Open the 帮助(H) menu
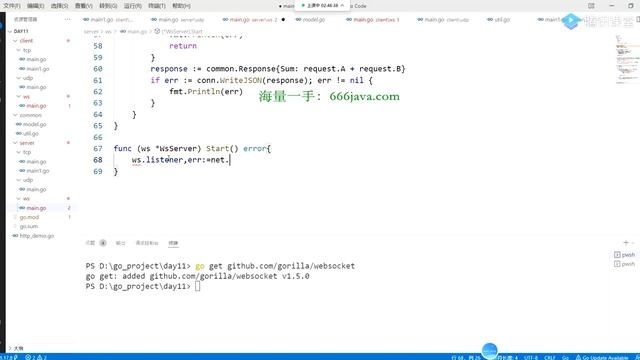 [181, 6]
